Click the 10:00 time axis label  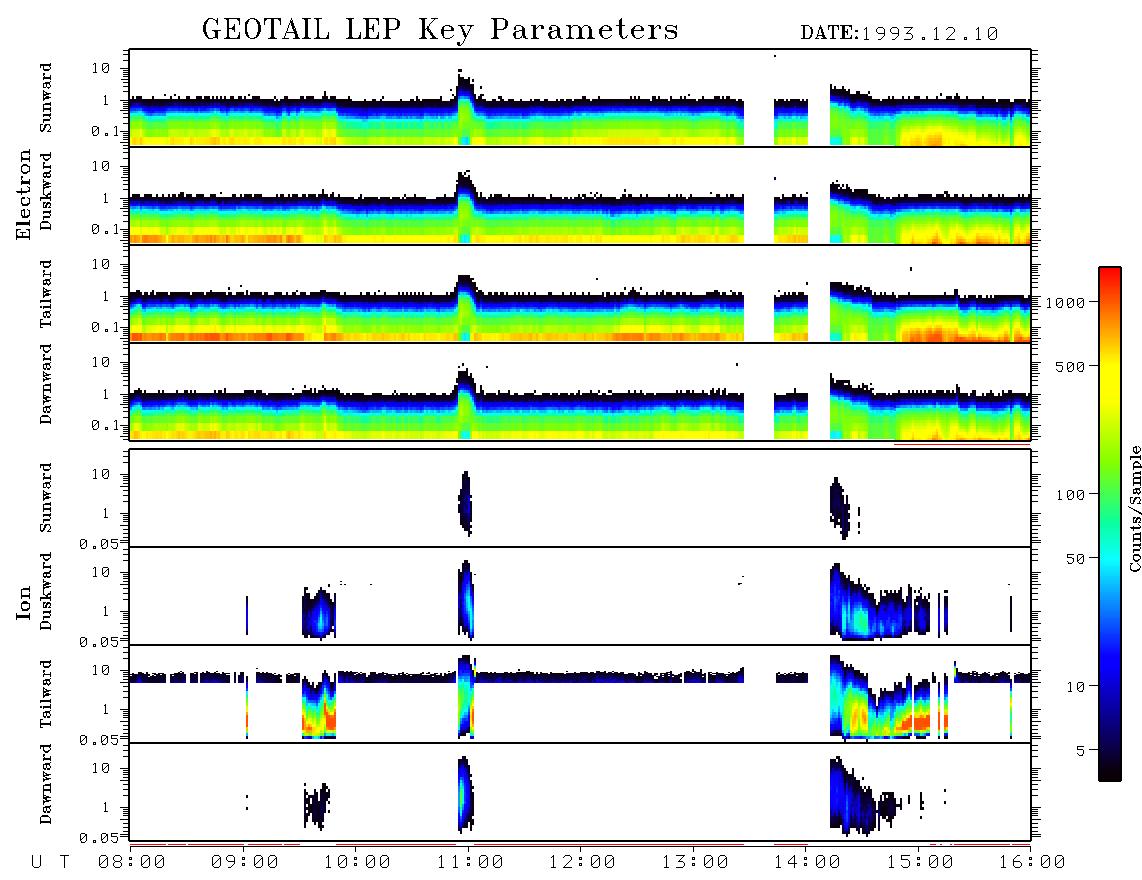[x=357, y=863]
